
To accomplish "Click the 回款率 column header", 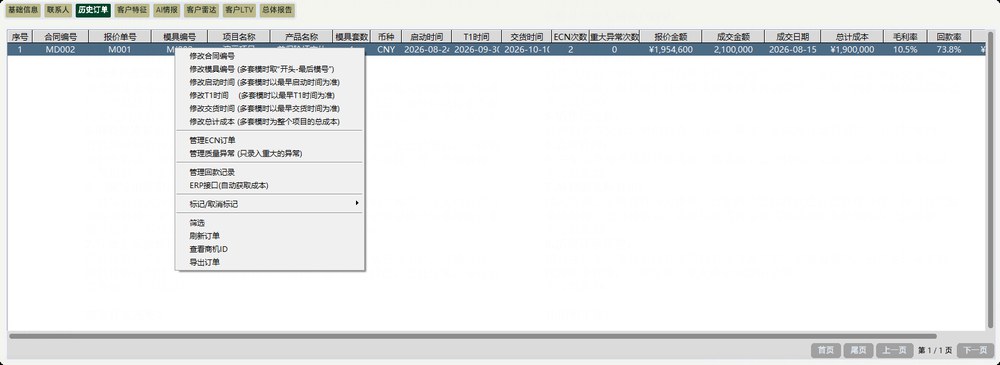I will pos(949,37).
